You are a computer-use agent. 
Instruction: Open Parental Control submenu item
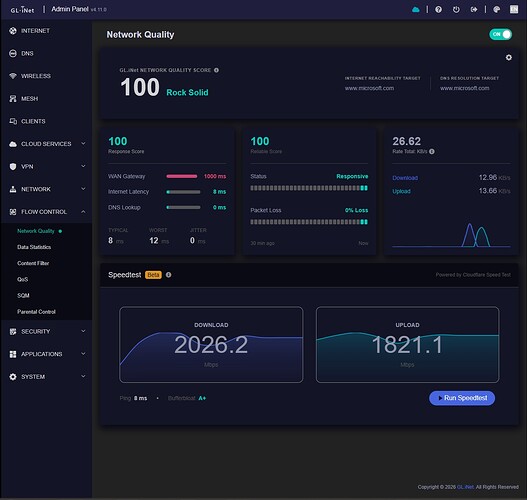click(x=46, y=312)
